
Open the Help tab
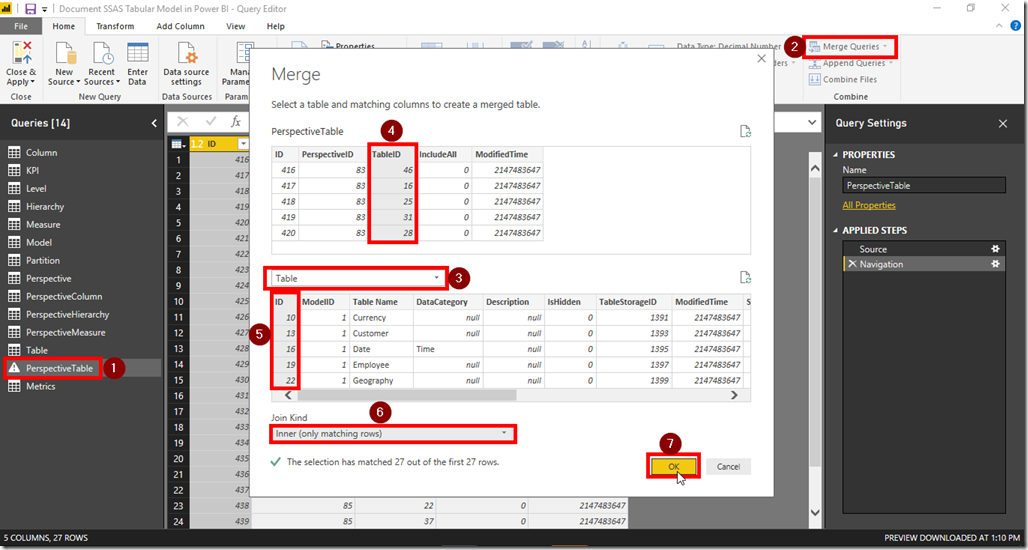275,26
